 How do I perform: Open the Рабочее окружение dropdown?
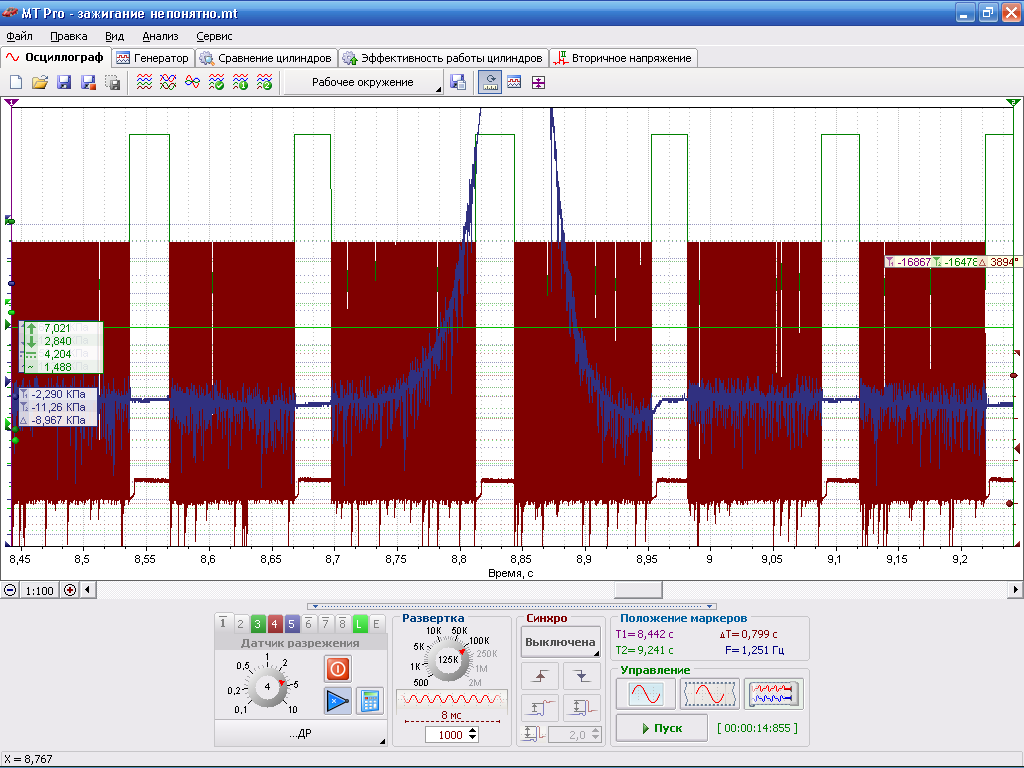(x=364, y=82)
